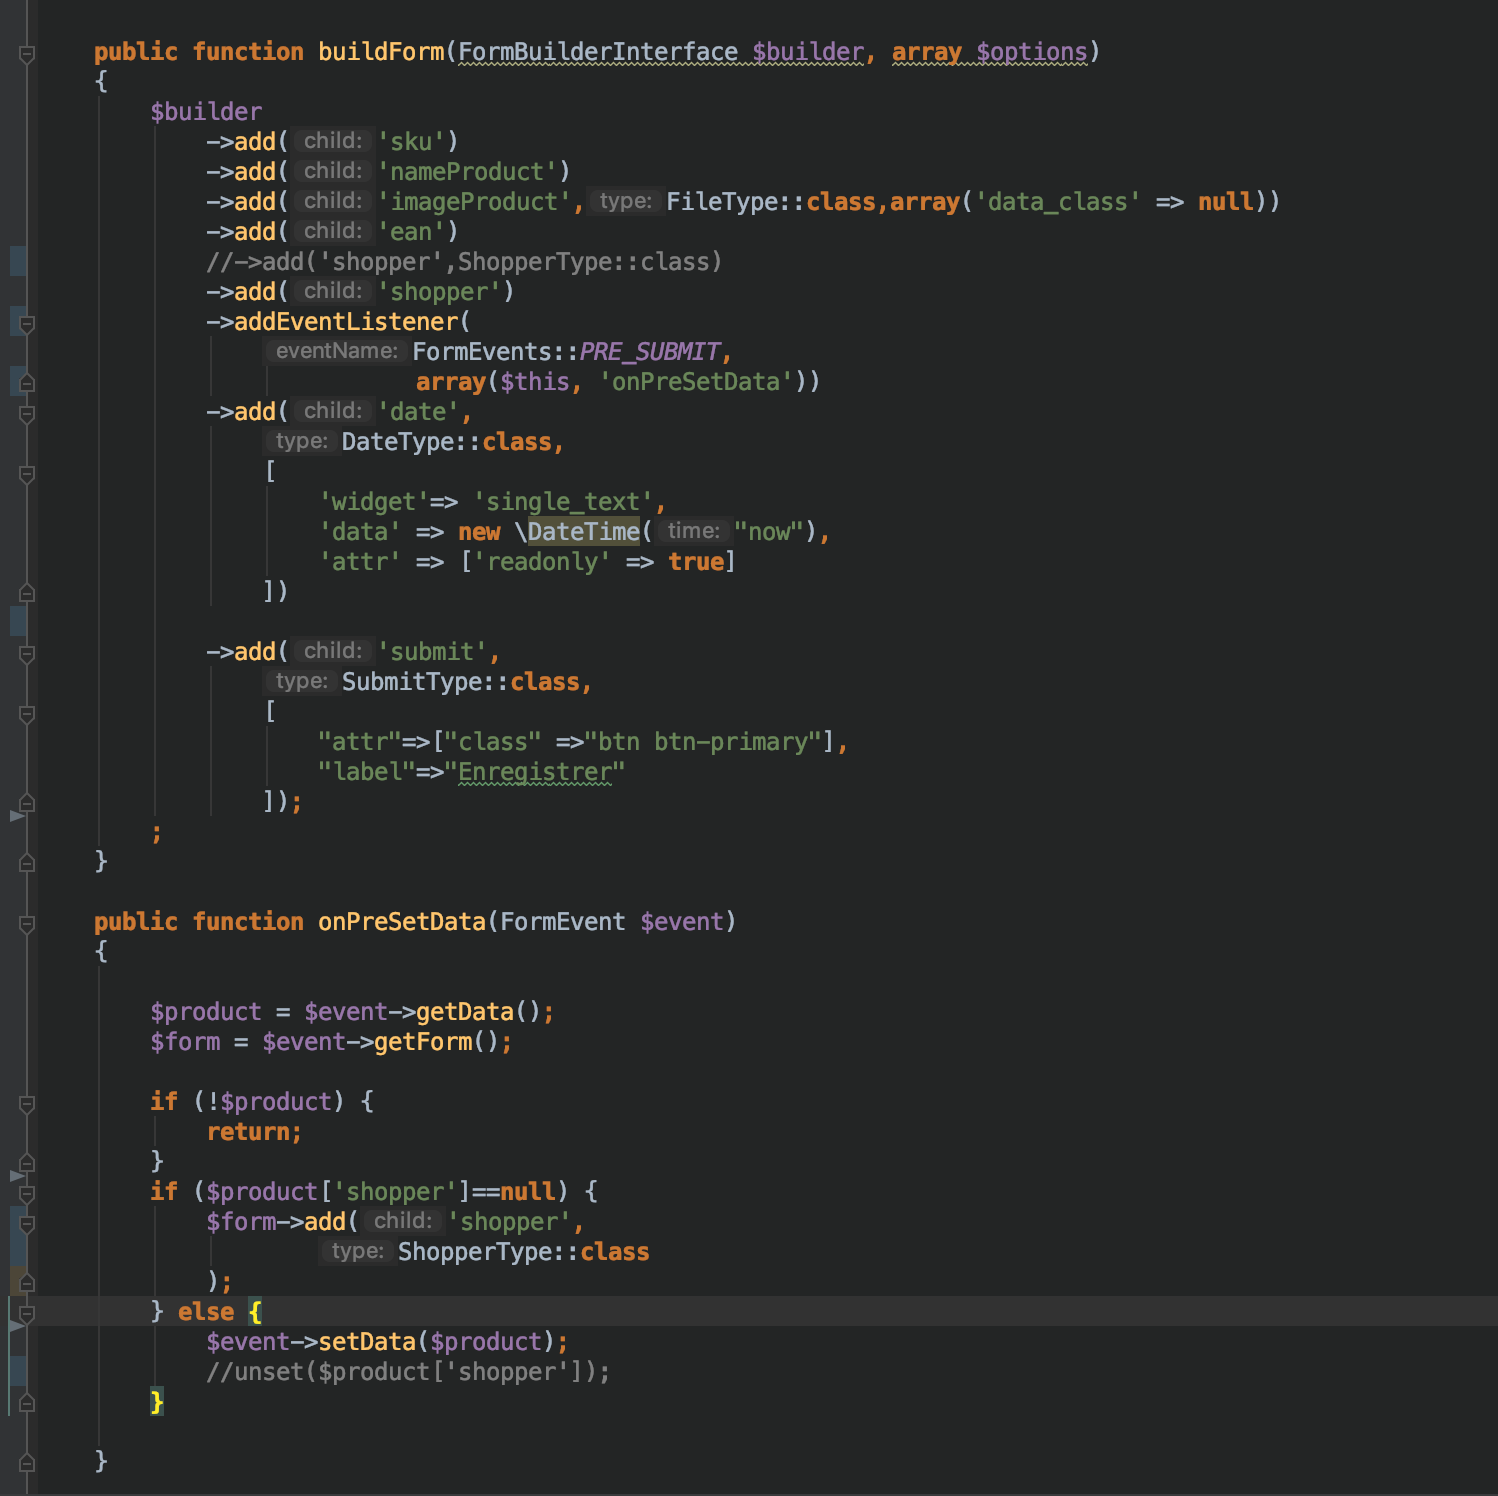Screen dimensions: 1498x1496
Task: Click the time: inlay hint before "now"
Action: (x=695, y=531)
